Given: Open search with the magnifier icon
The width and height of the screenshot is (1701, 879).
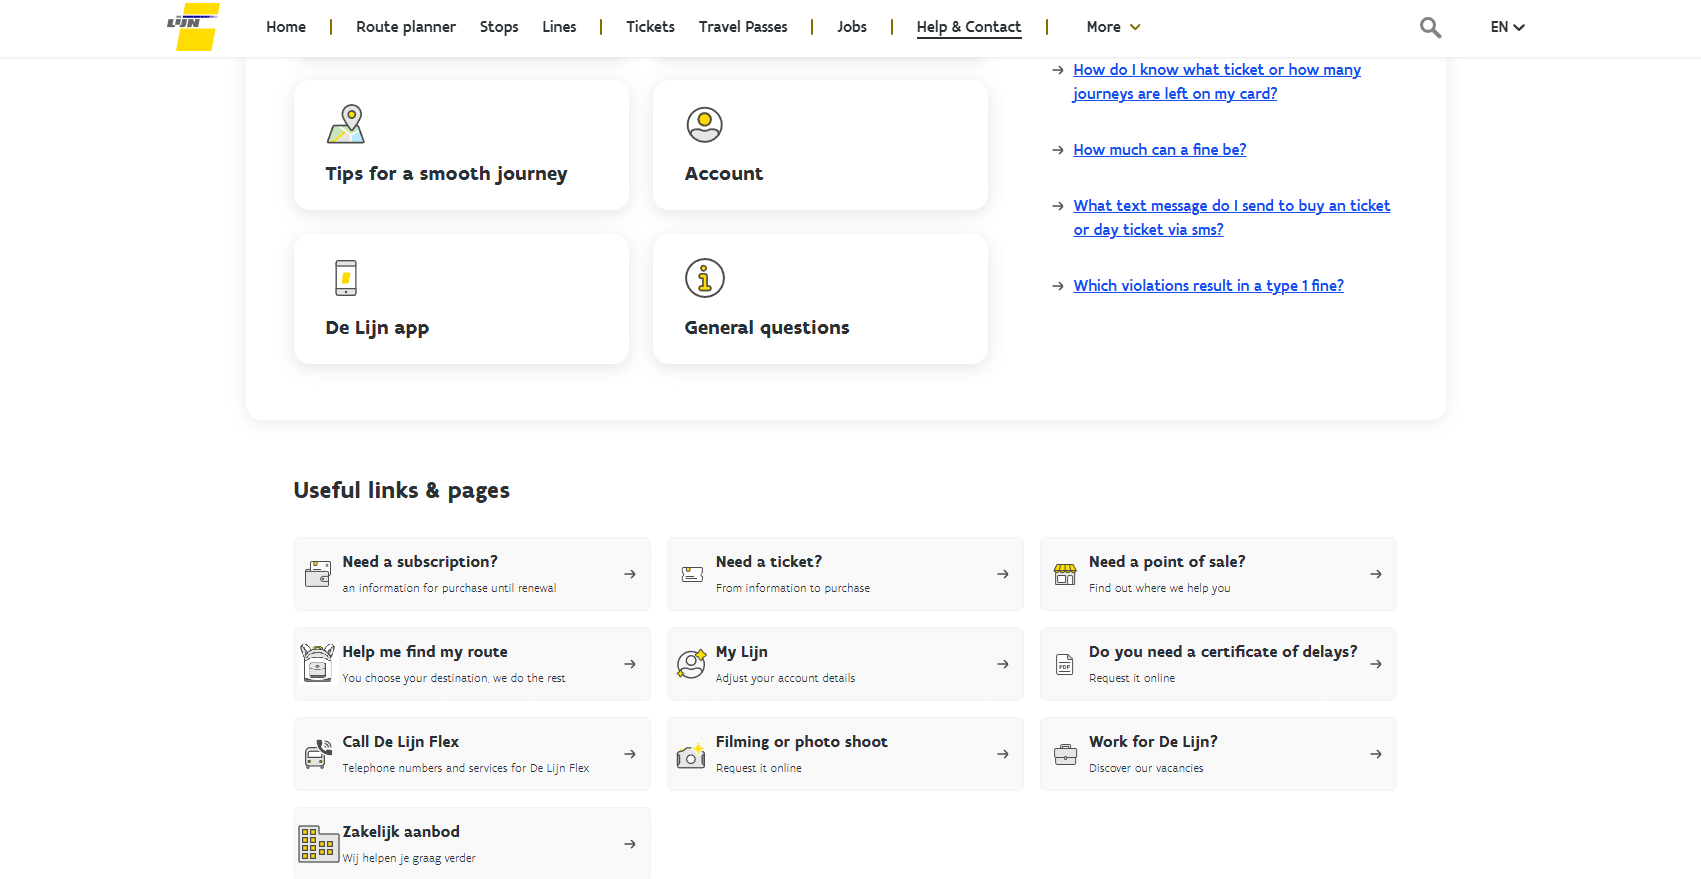Looking at the screenshot, I should tap(1430, 28).
